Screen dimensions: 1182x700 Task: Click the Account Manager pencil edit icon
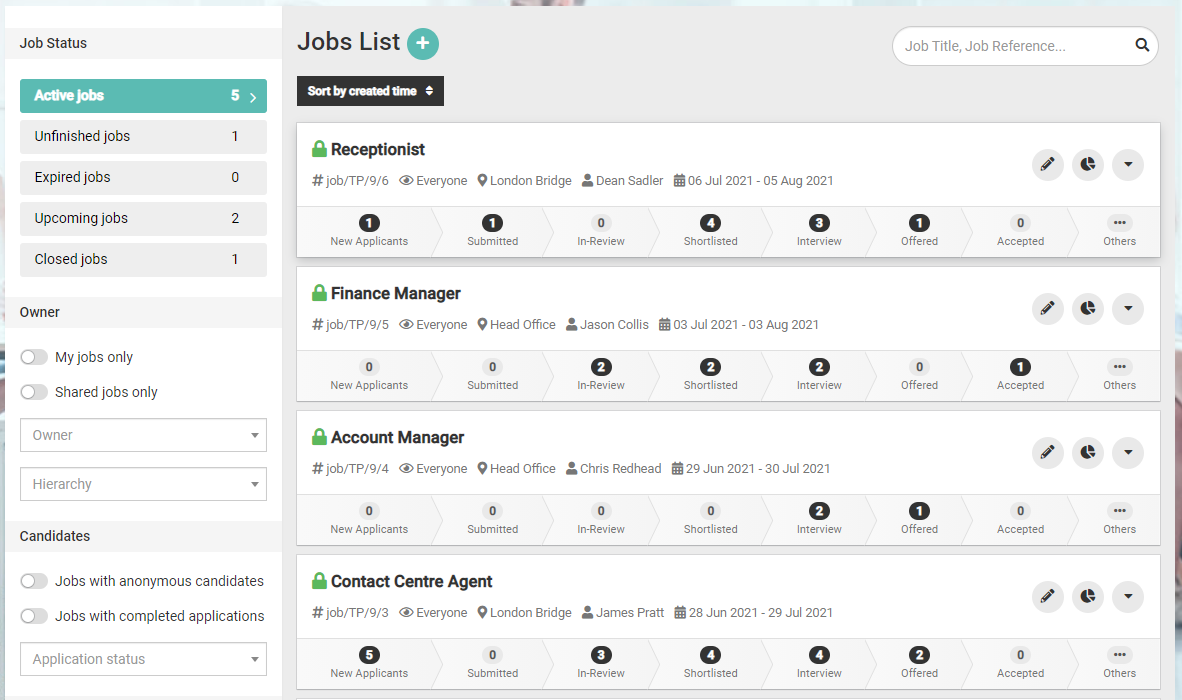[1047, 453]
